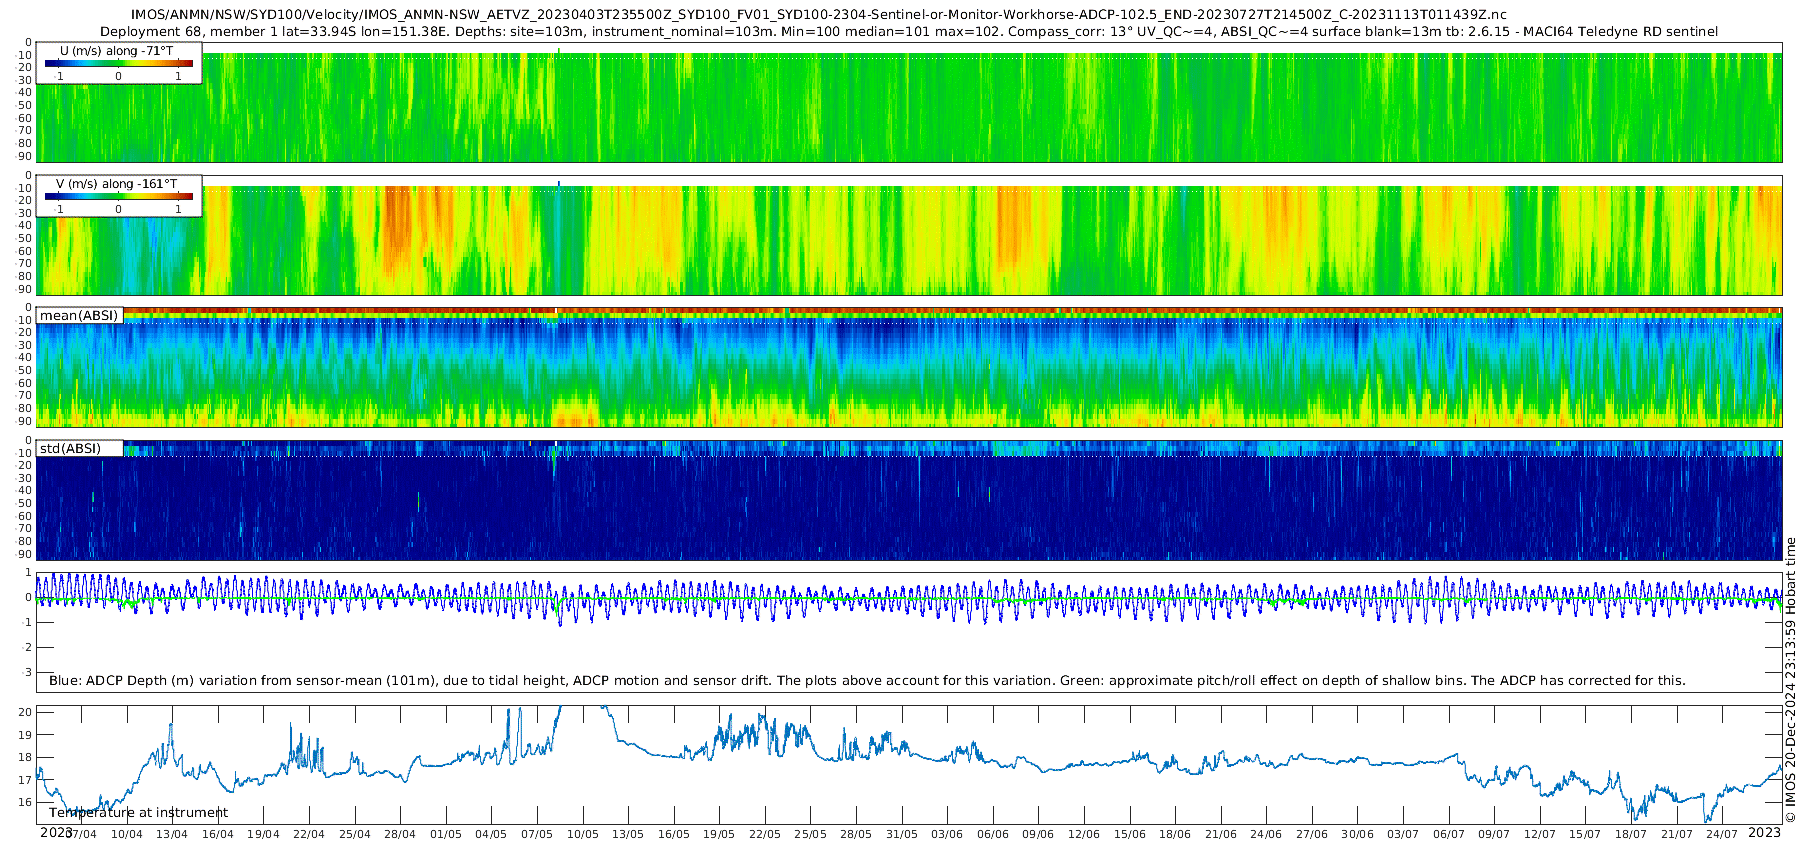Click the 2023 year label at bottom right

click(x=1764, y=833)
